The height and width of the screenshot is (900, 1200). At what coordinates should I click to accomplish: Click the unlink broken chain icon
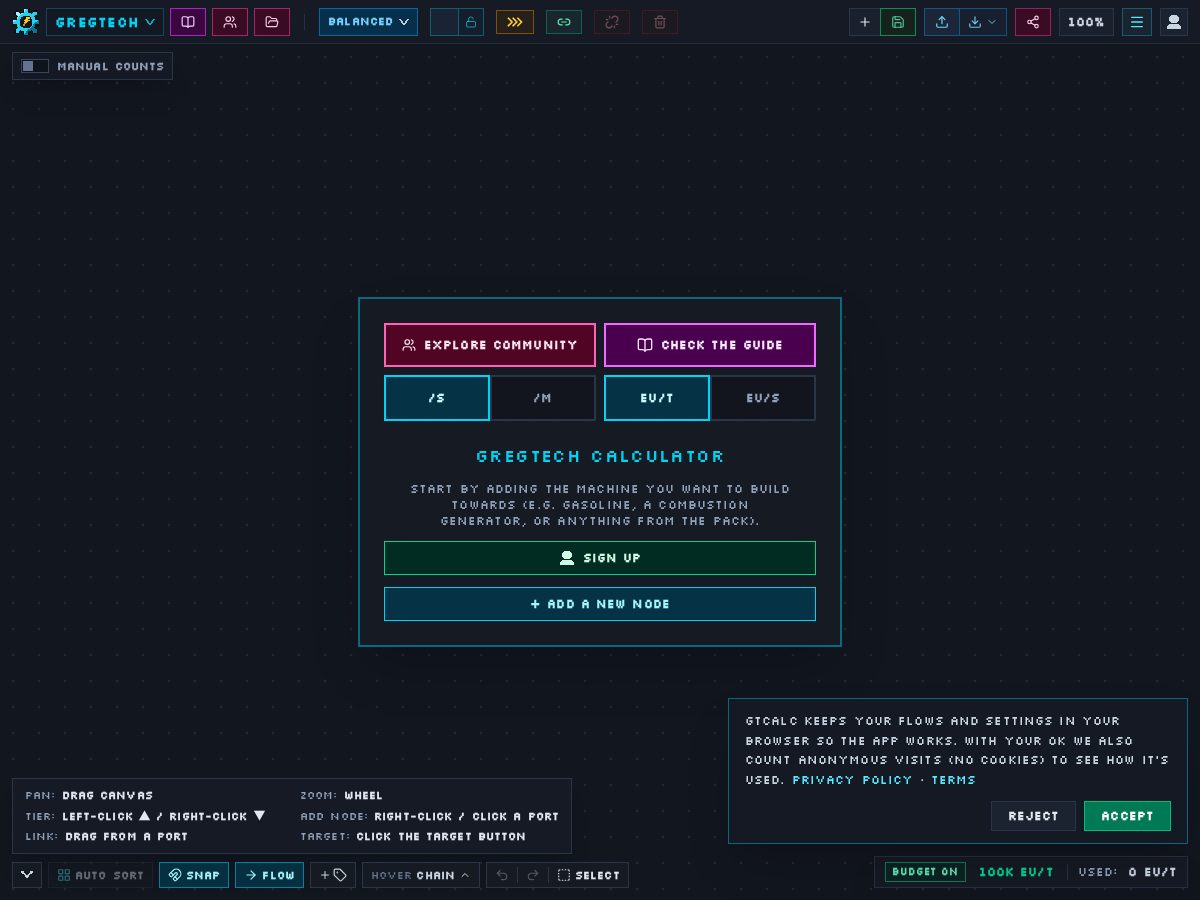(x=612, y=22)
